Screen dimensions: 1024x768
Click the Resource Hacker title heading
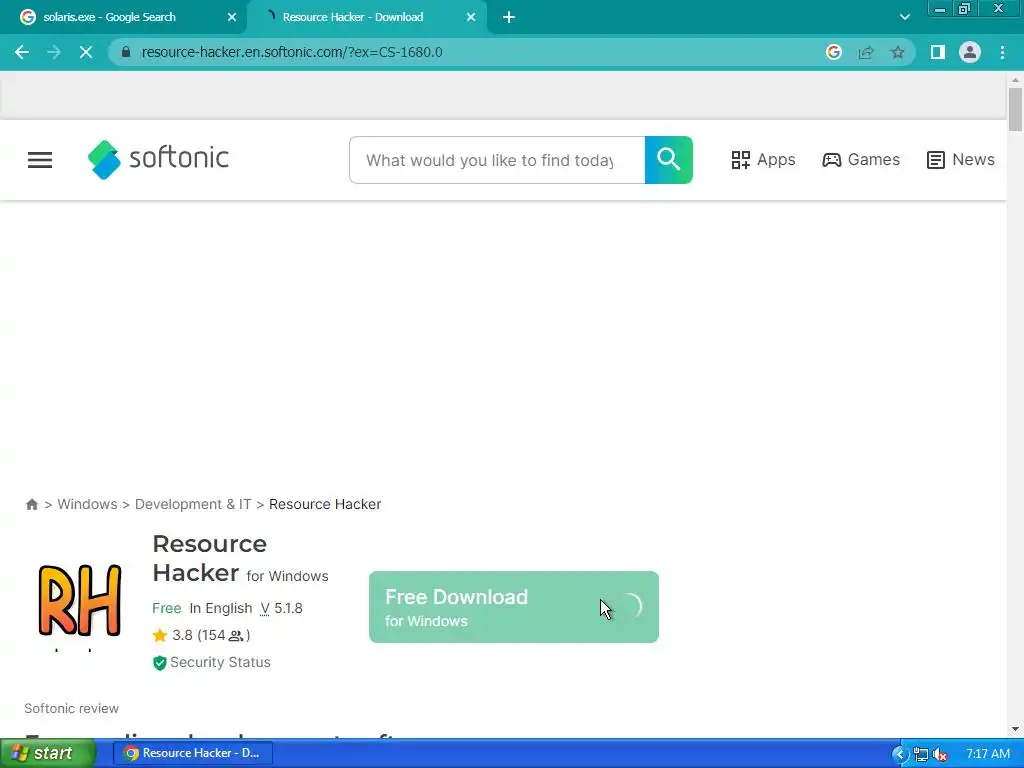point(210,558)
